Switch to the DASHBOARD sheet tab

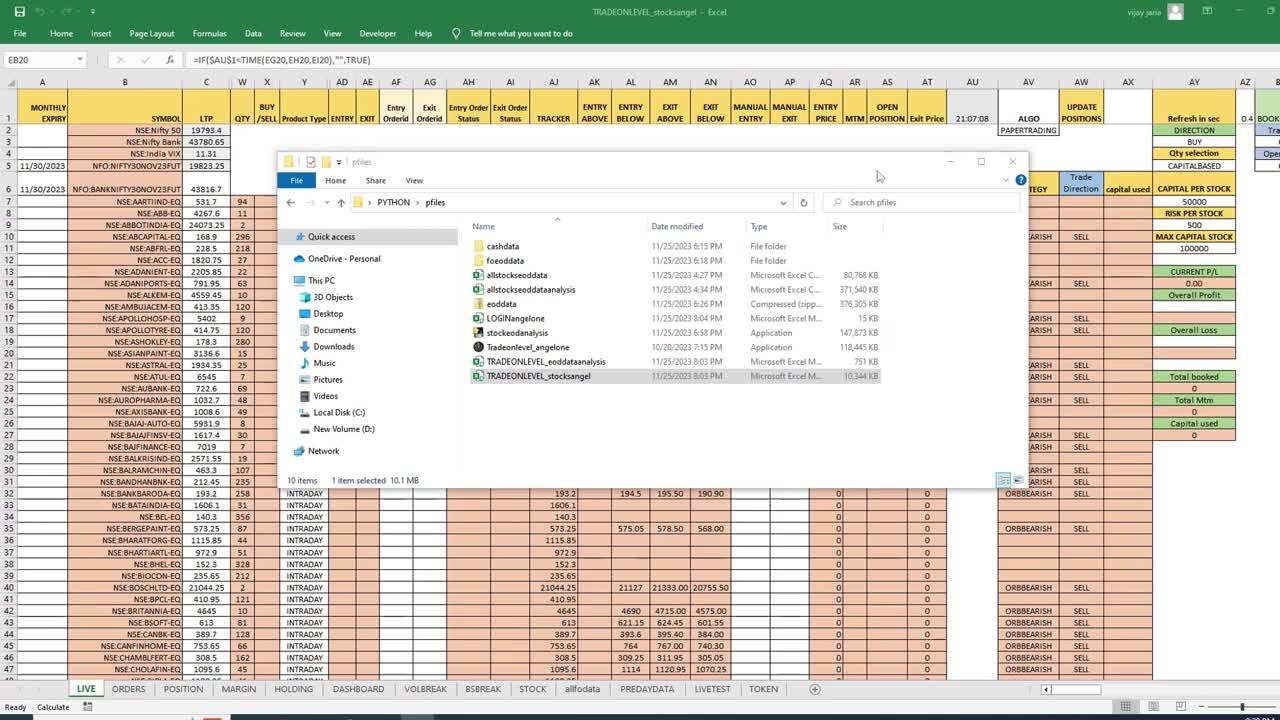point(358,689)
